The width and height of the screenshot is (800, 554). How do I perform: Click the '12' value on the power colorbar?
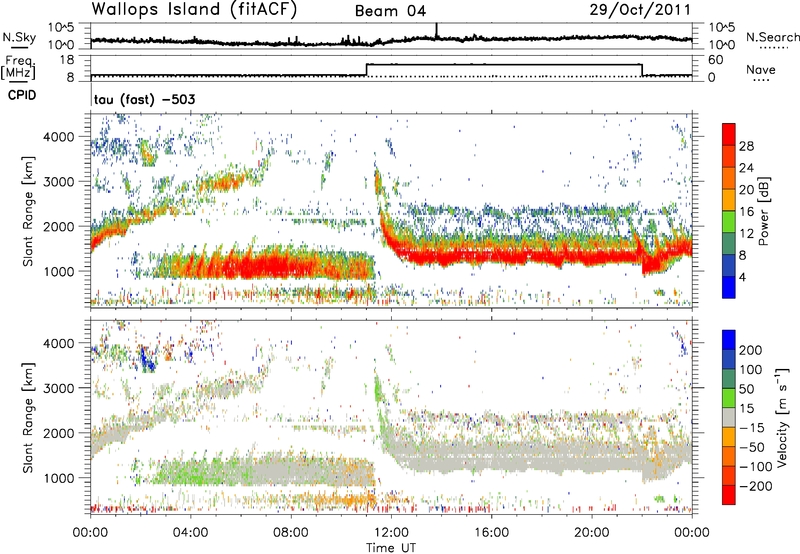click(746, 234)
